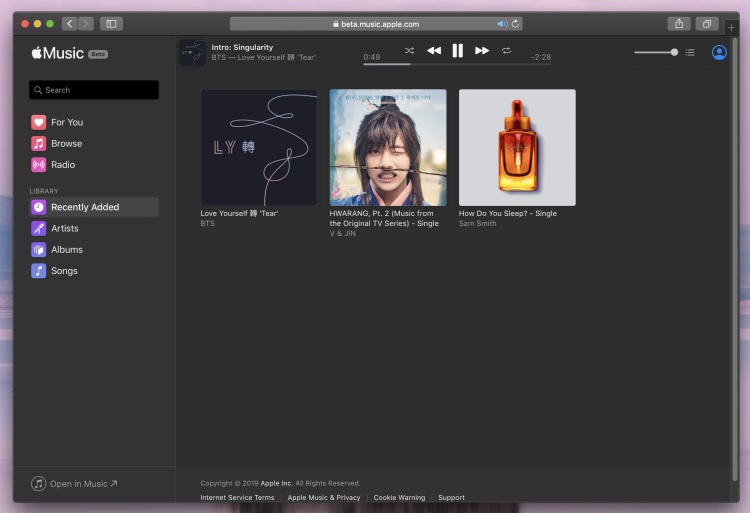The width and height of the screenshot is (750, 513).
Task: Click the Albums stack icon
Action: click(39, 250)
